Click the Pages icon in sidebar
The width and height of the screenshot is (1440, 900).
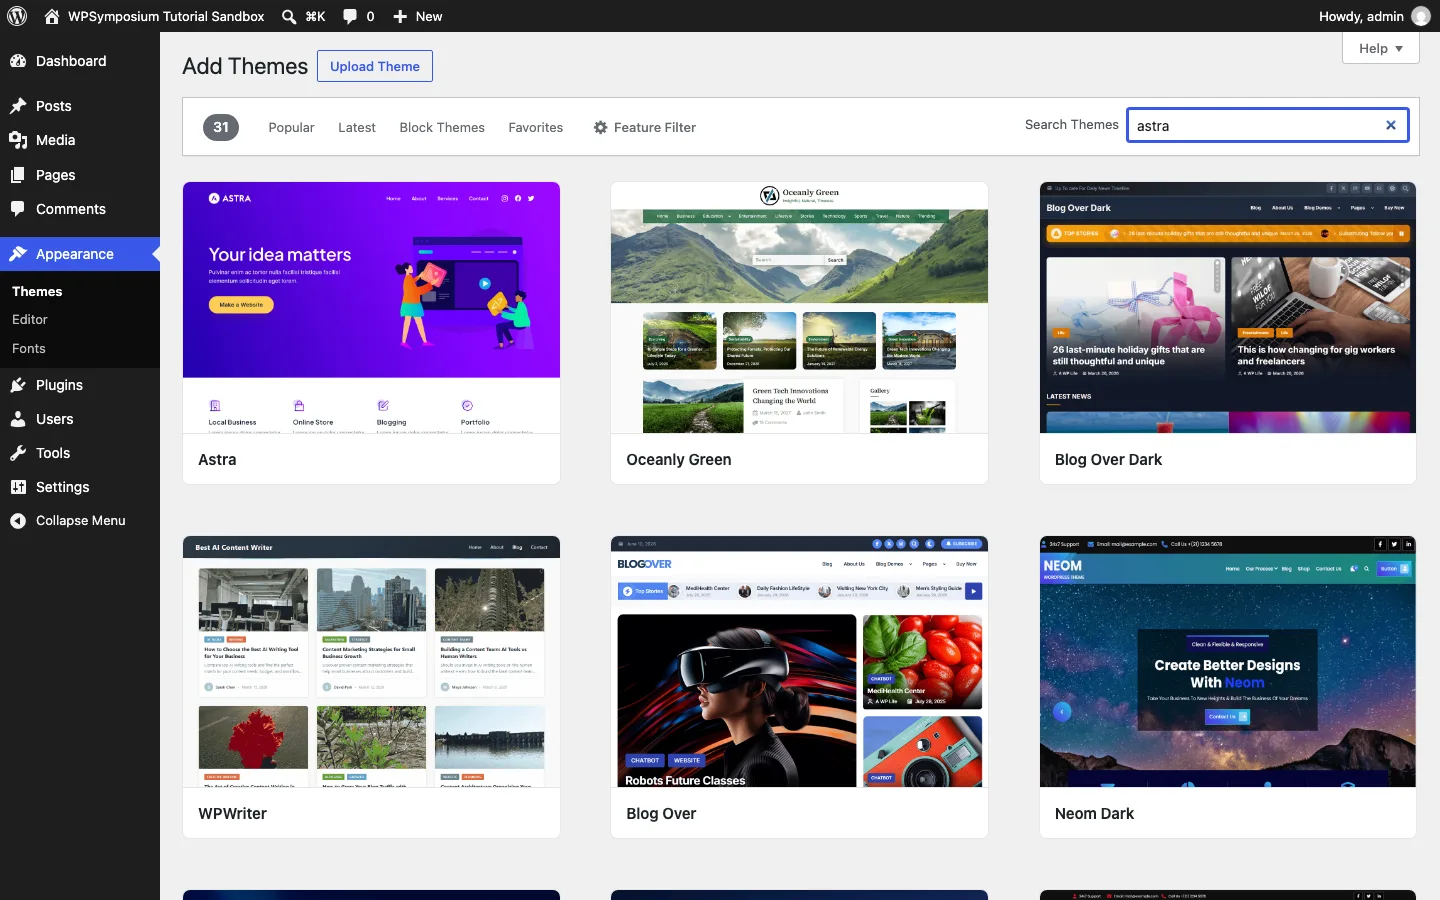[x=18, y=175]
